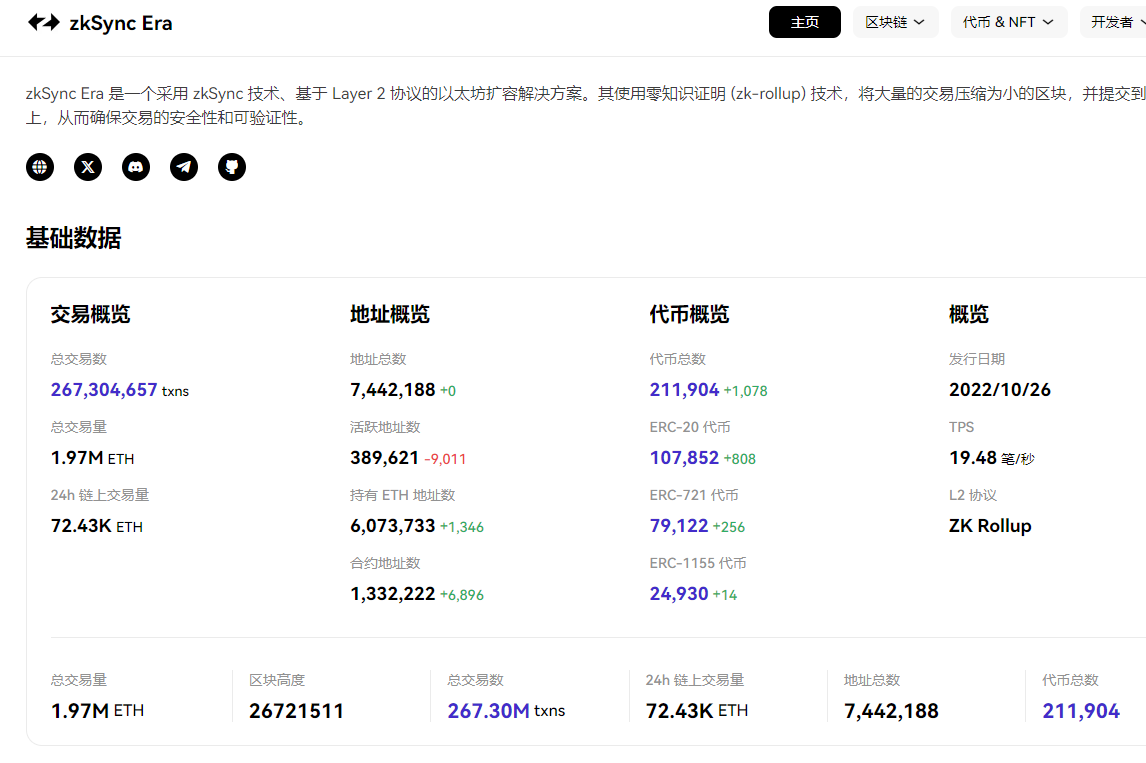This screenshot has height=763, width=1146.
Task: Click 1.97M ETH in bottom summary row
Action: click(x=97, y=711)
